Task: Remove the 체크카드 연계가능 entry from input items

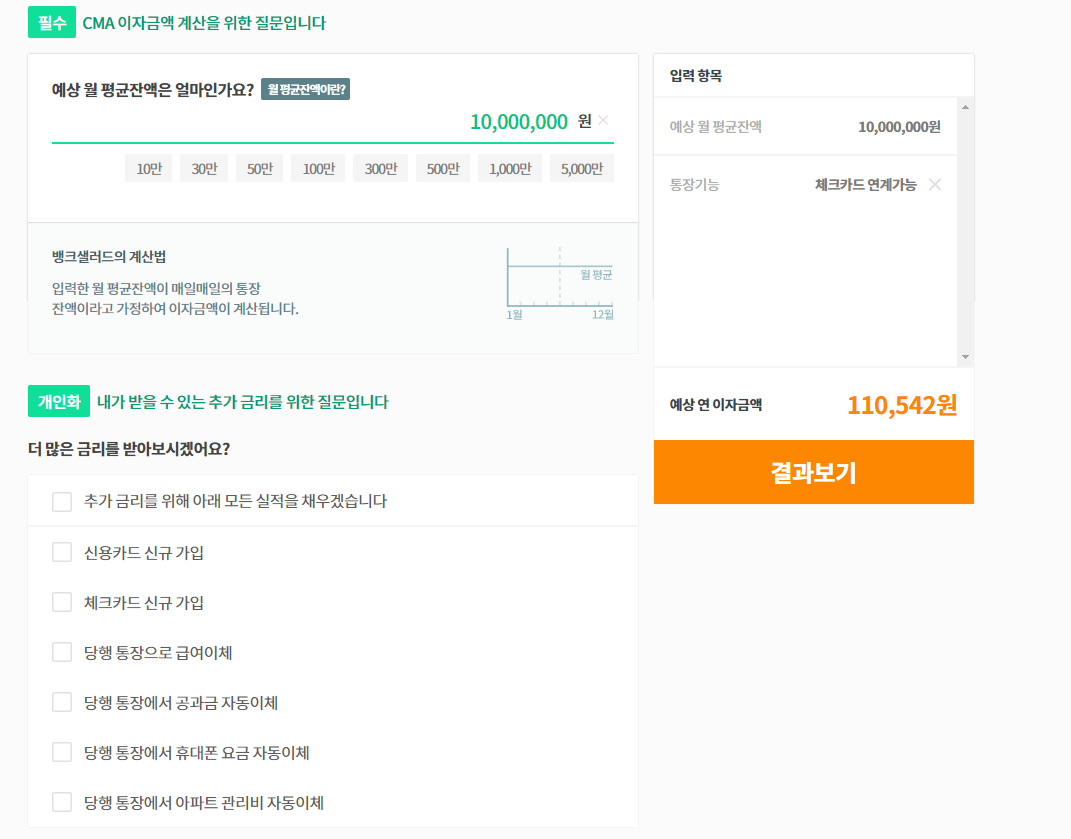Action: click(935, 184)
